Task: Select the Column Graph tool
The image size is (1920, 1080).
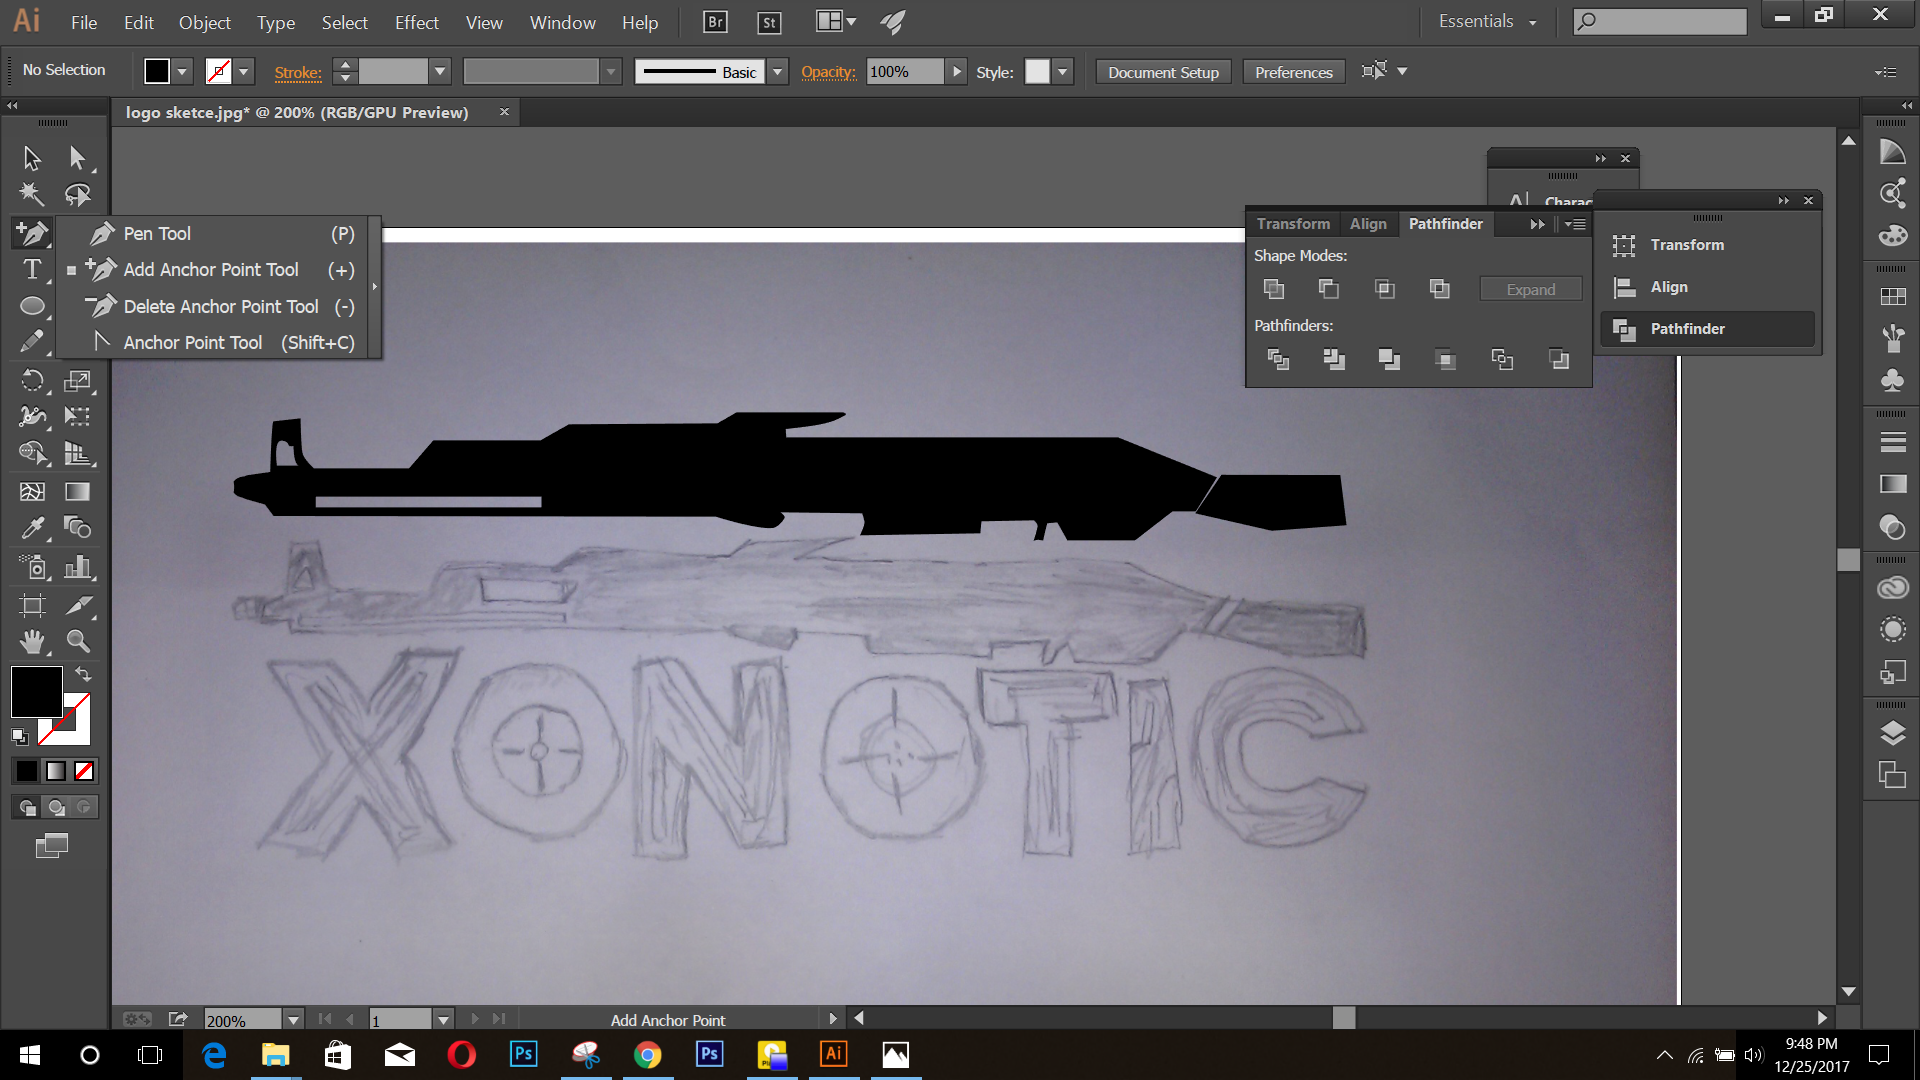Action: (78, 567)
